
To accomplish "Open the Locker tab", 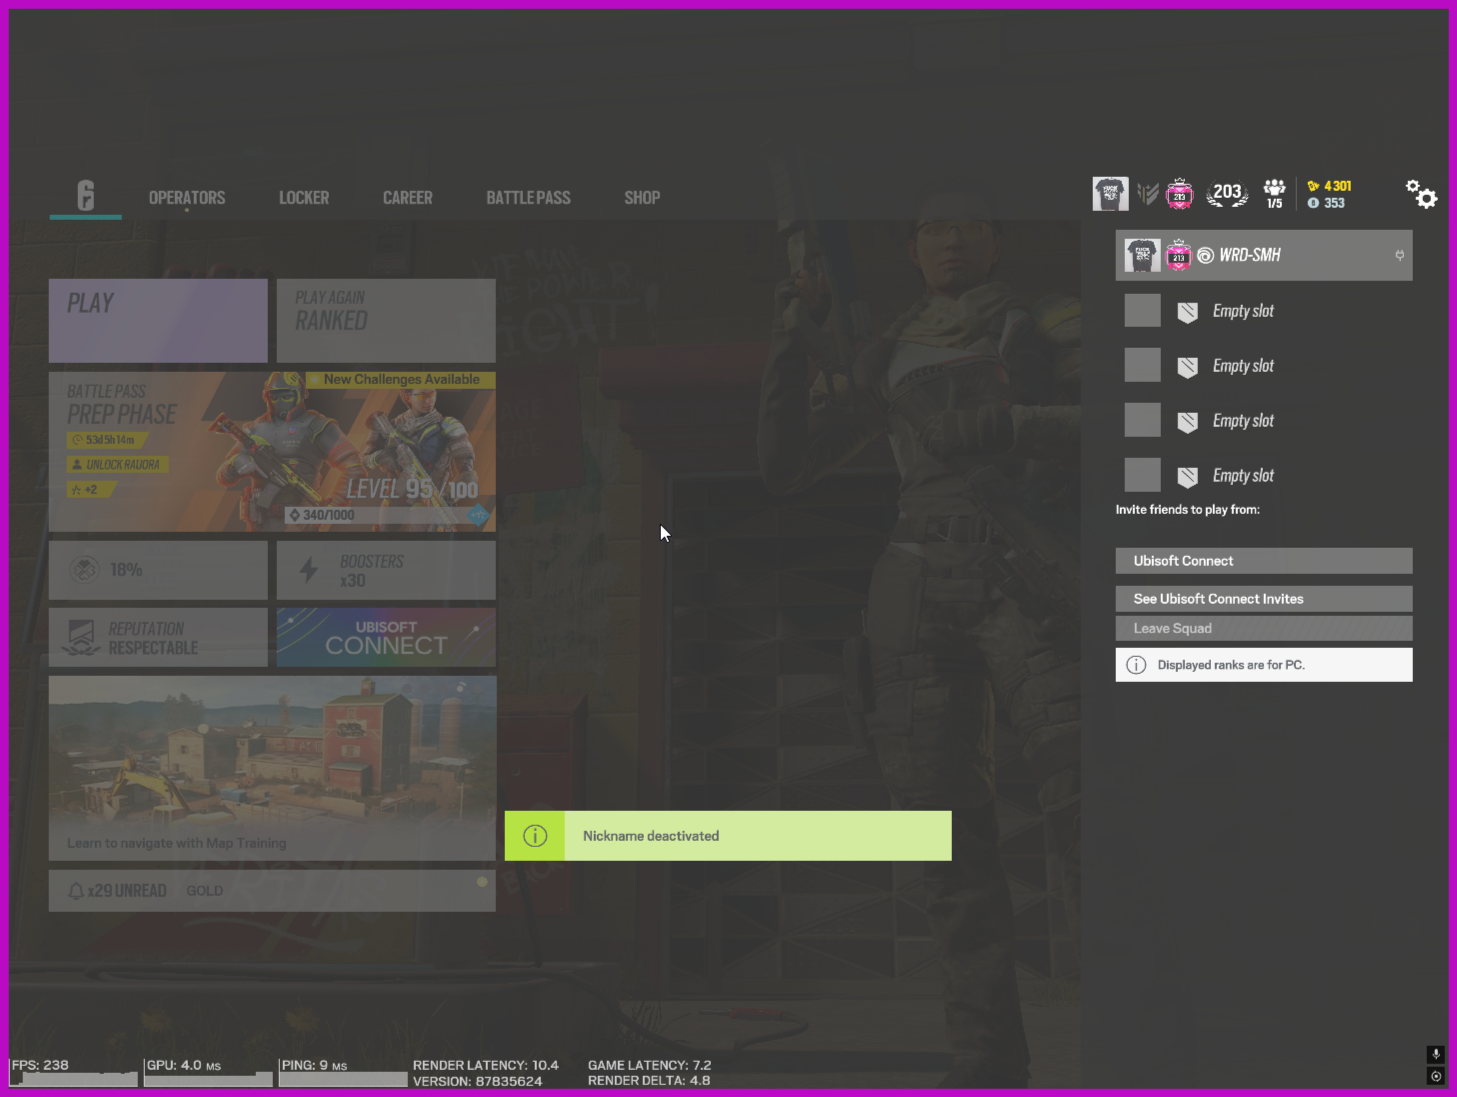I will point(304,198).
